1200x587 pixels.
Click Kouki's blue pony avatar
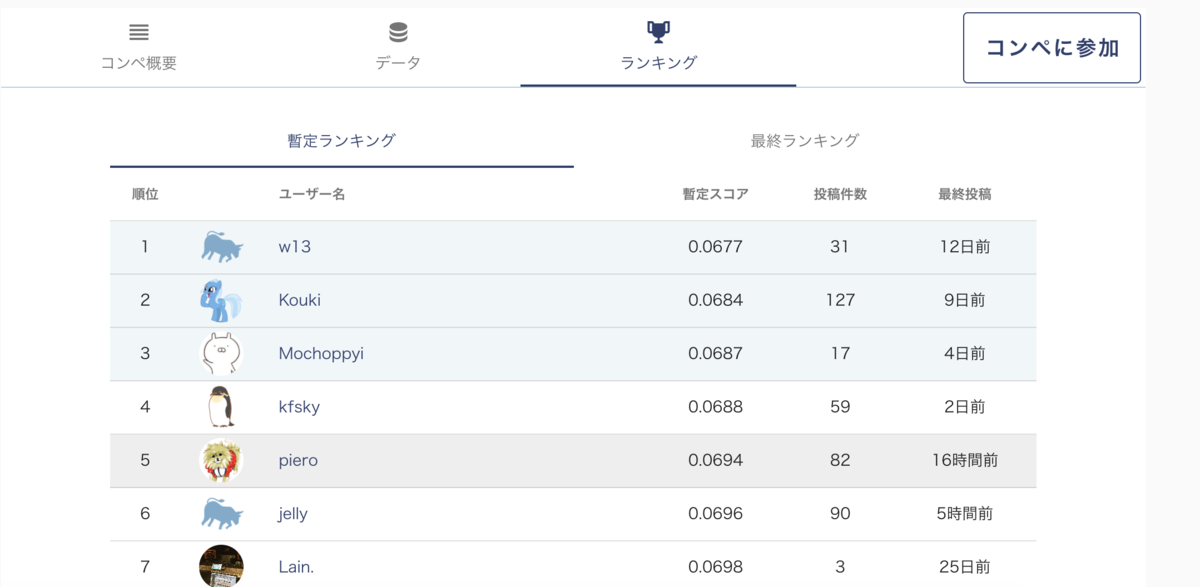[220, 300]
